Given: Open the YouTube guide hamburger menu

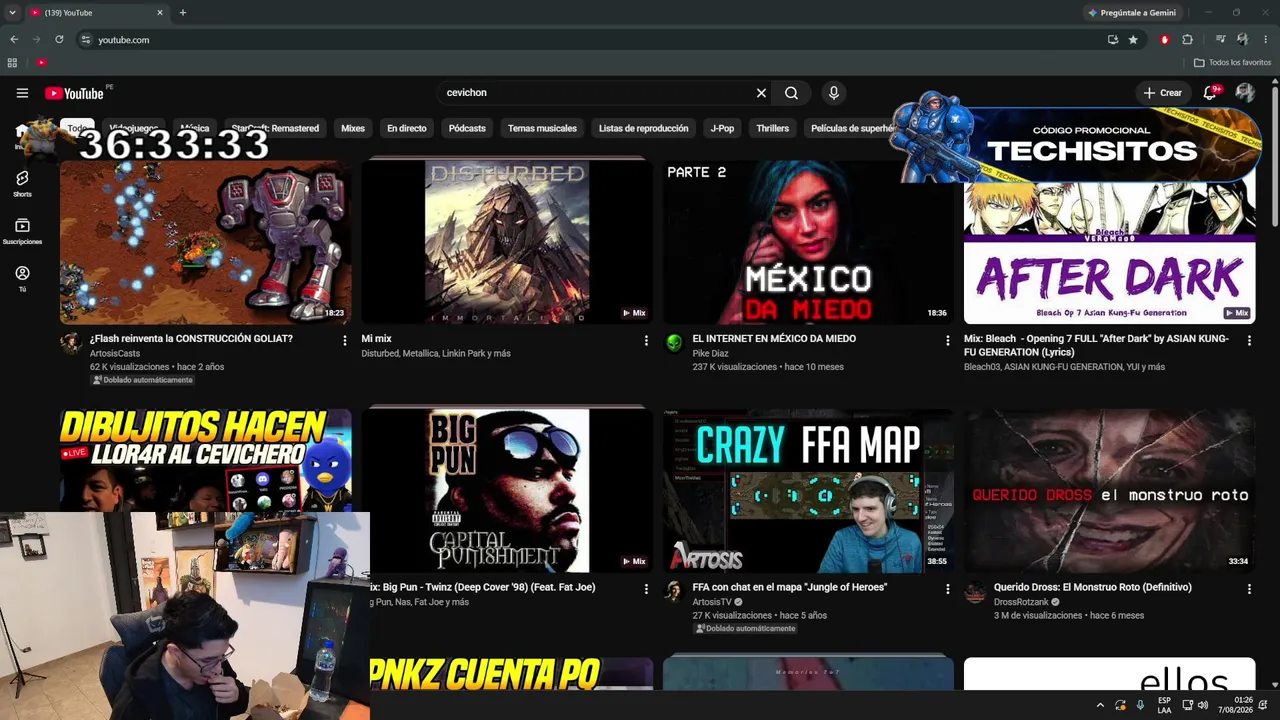Looking at the screenshot, I should tap(22, 93).
